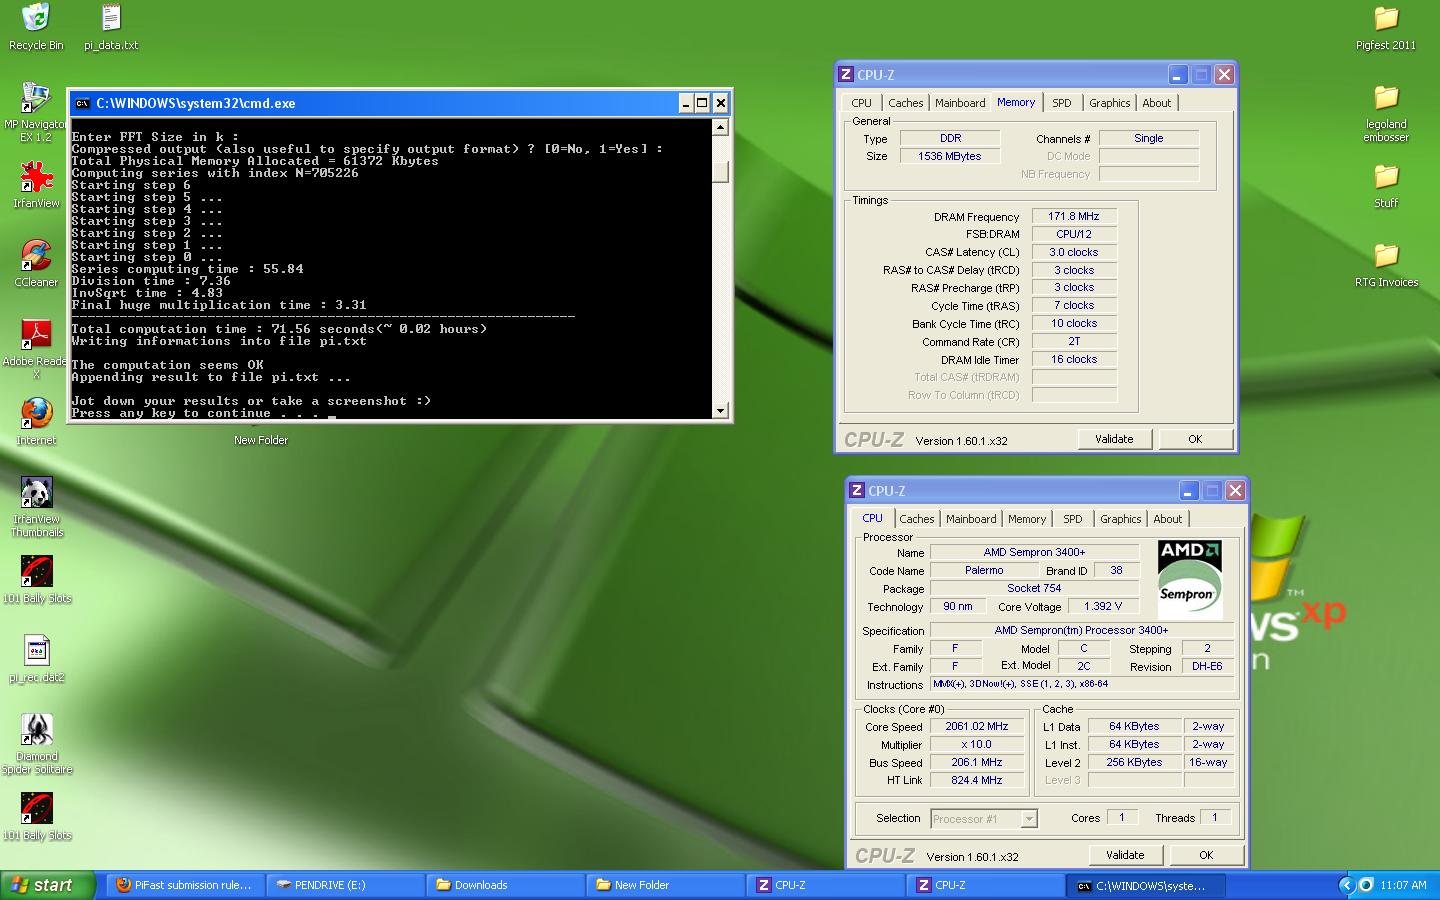Open Graphics tab in lower CPU-Z window
The height and width of the screenshot is (900, 1440).
tap(1120, 519)
